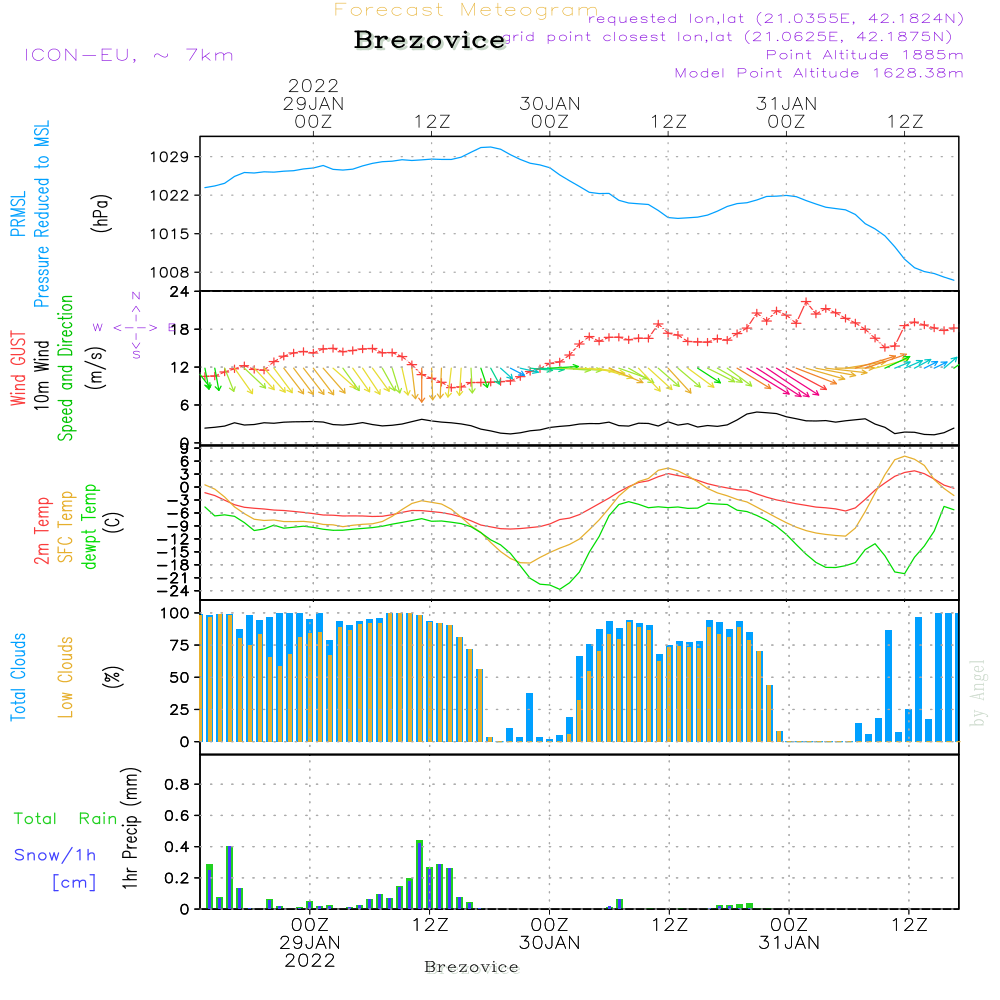Click the 'Model Point Altitude 1628.38m' text

coord(819,73)
